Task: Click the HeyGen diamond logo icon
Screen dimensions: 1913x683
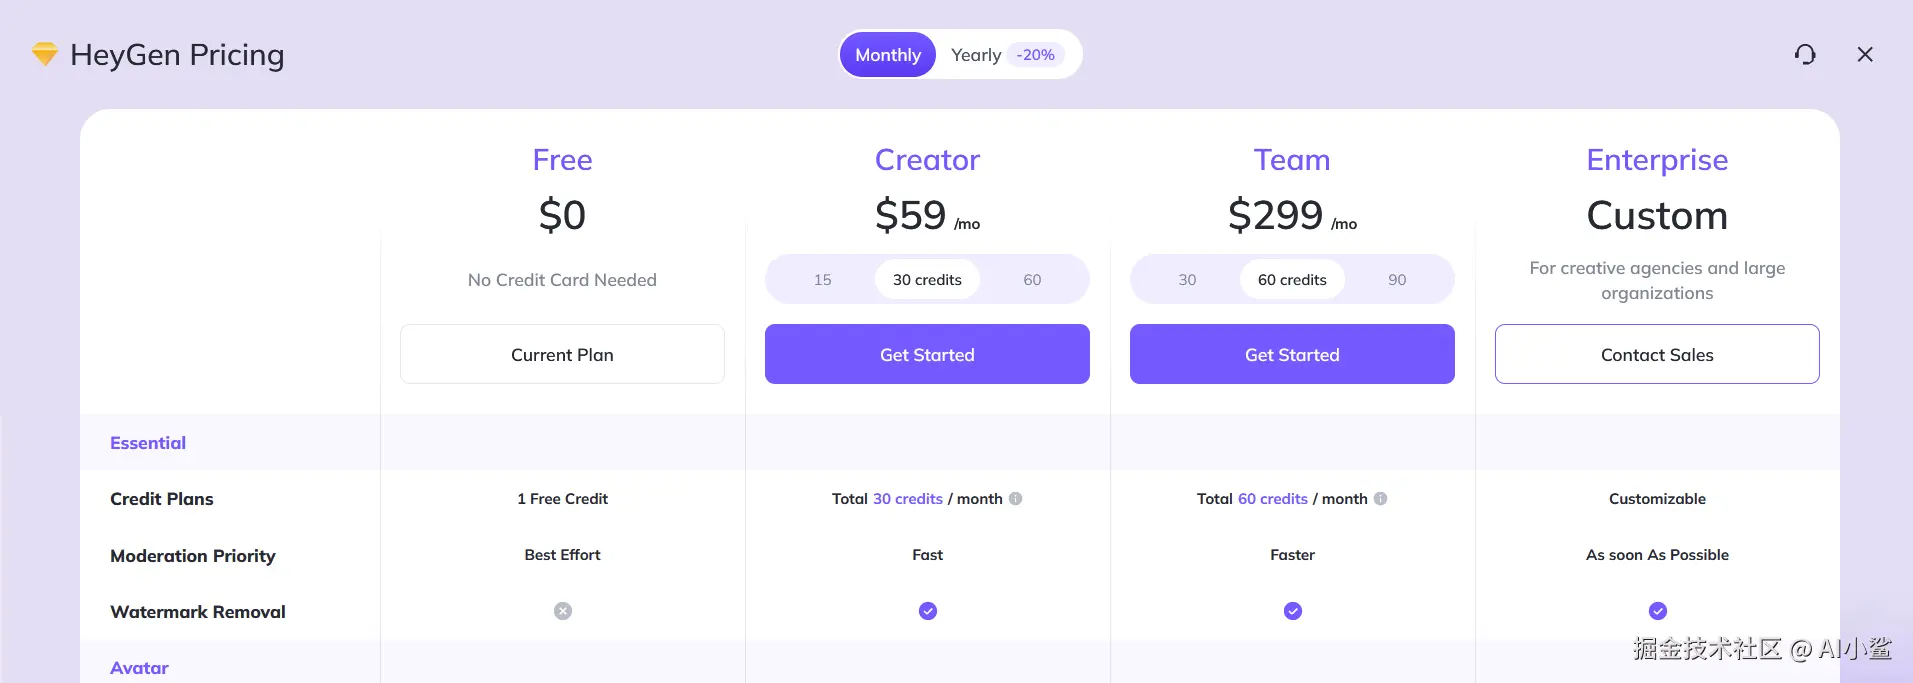Action: click(x=45, y=54)
